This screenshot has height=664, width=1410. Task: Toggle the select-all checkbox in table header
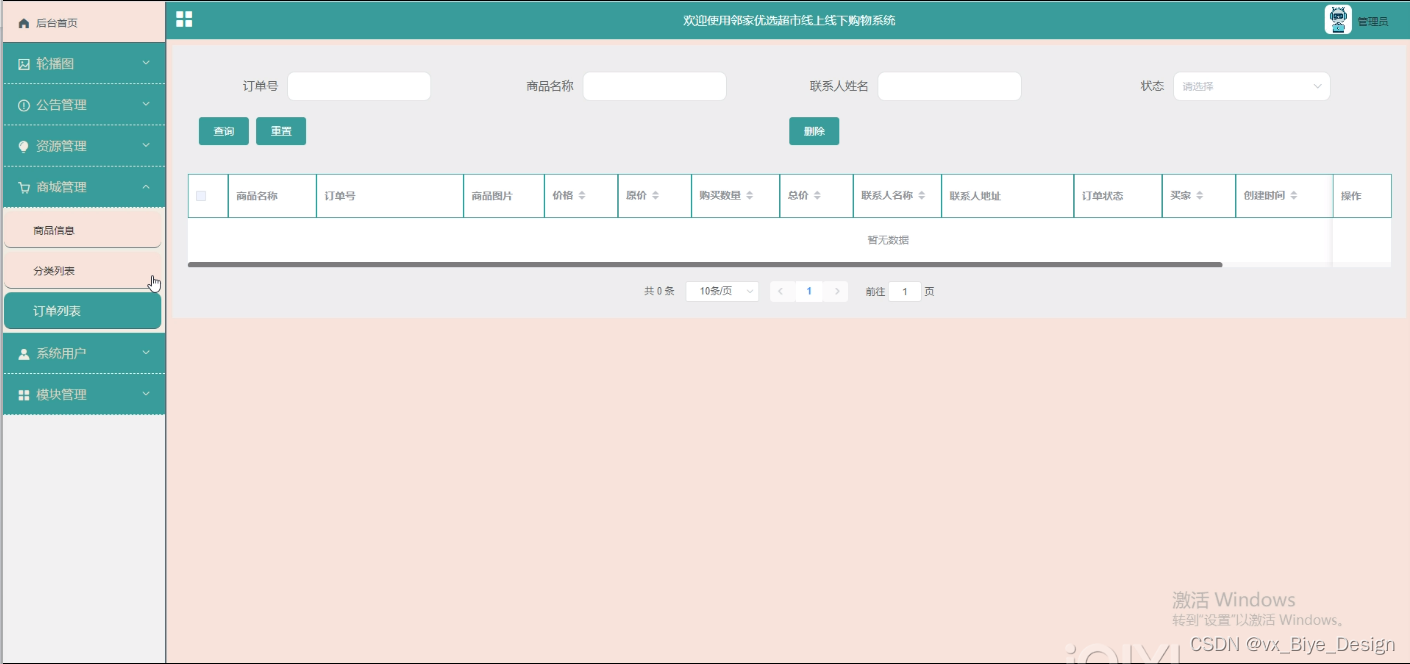coord(201,196)
